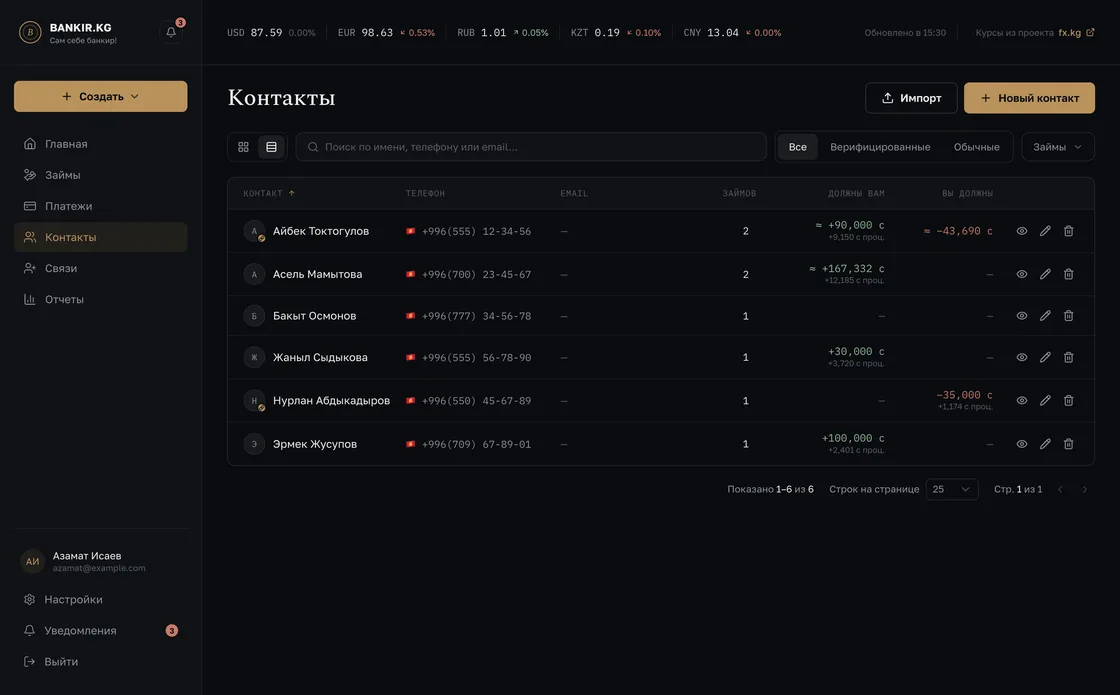View details for Асель Мамытова

coord(1021,274)
